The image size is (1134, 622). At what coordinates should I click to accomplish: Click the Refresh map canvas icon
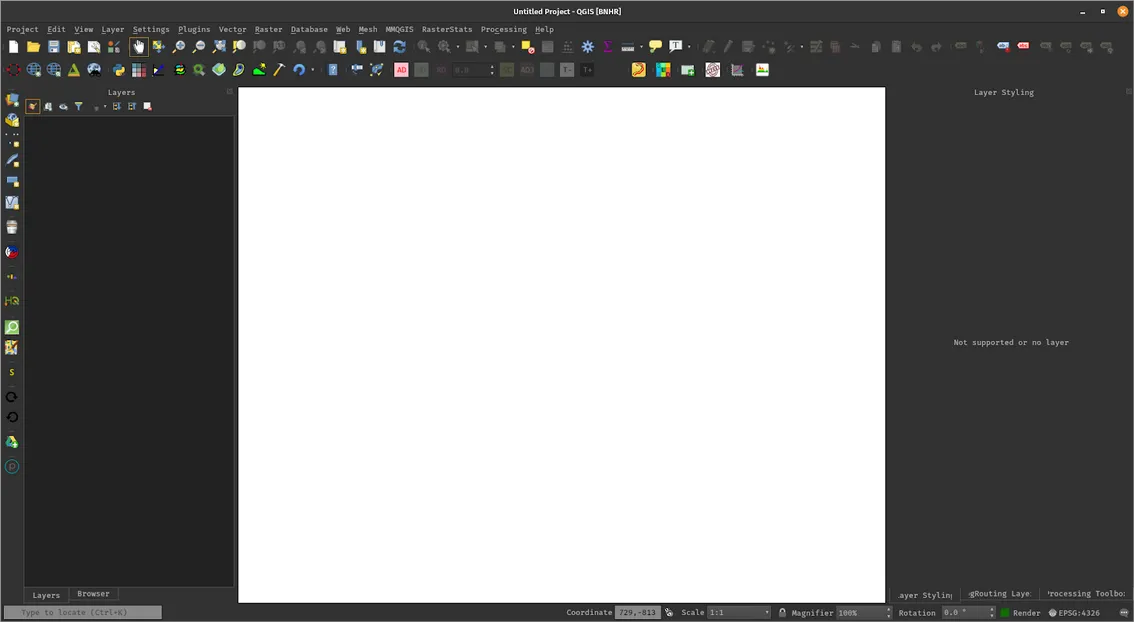399,46
